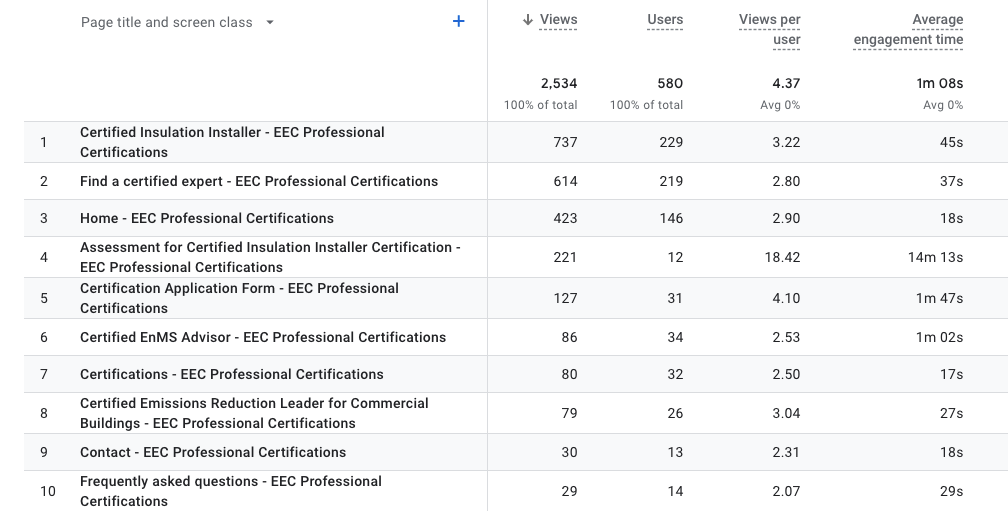
Task: Click the 18.42 views per user cell
Action: pyautogui.click(x=781, y=257)
